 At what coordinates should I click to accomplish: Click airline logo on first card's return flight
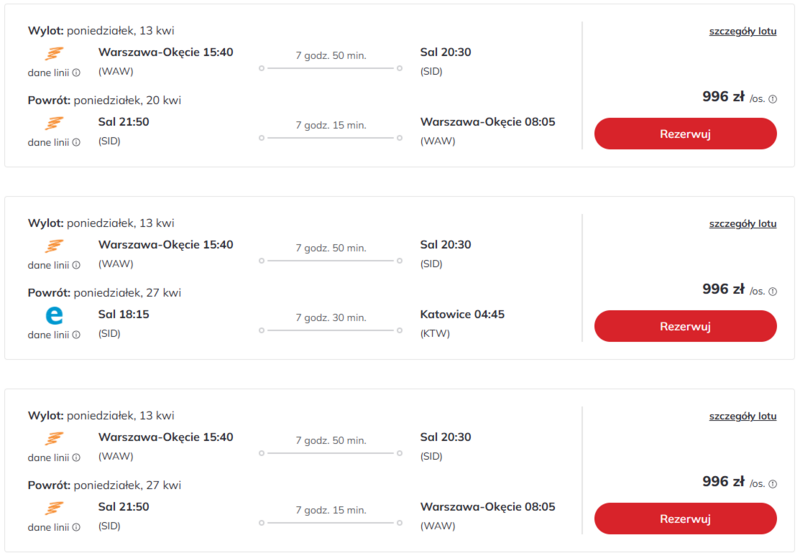[x=55, y=123]
